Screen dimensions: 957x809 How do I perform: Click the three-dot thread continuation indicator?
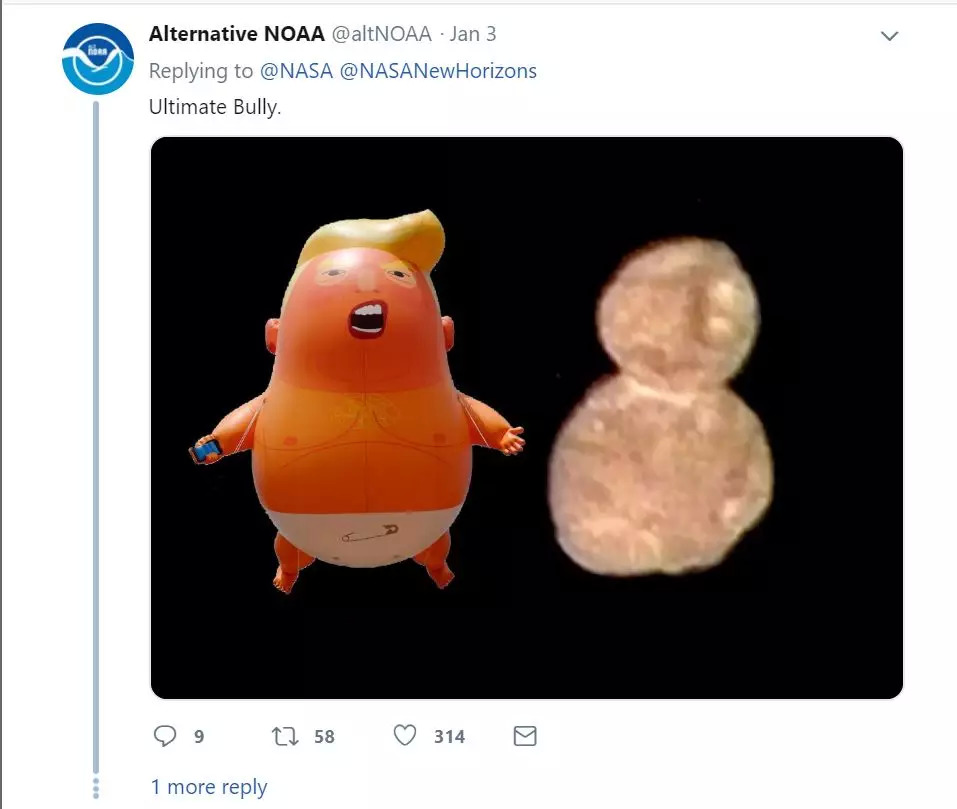96,788
